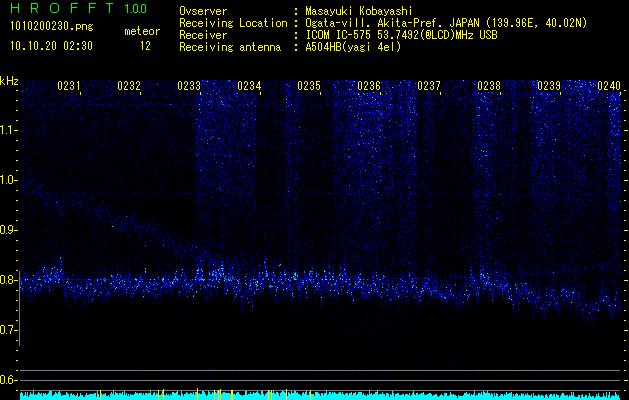Click the 0236 time marker
Image resolution: width=629 pixels, height=400 pixels.
(369, 86)
